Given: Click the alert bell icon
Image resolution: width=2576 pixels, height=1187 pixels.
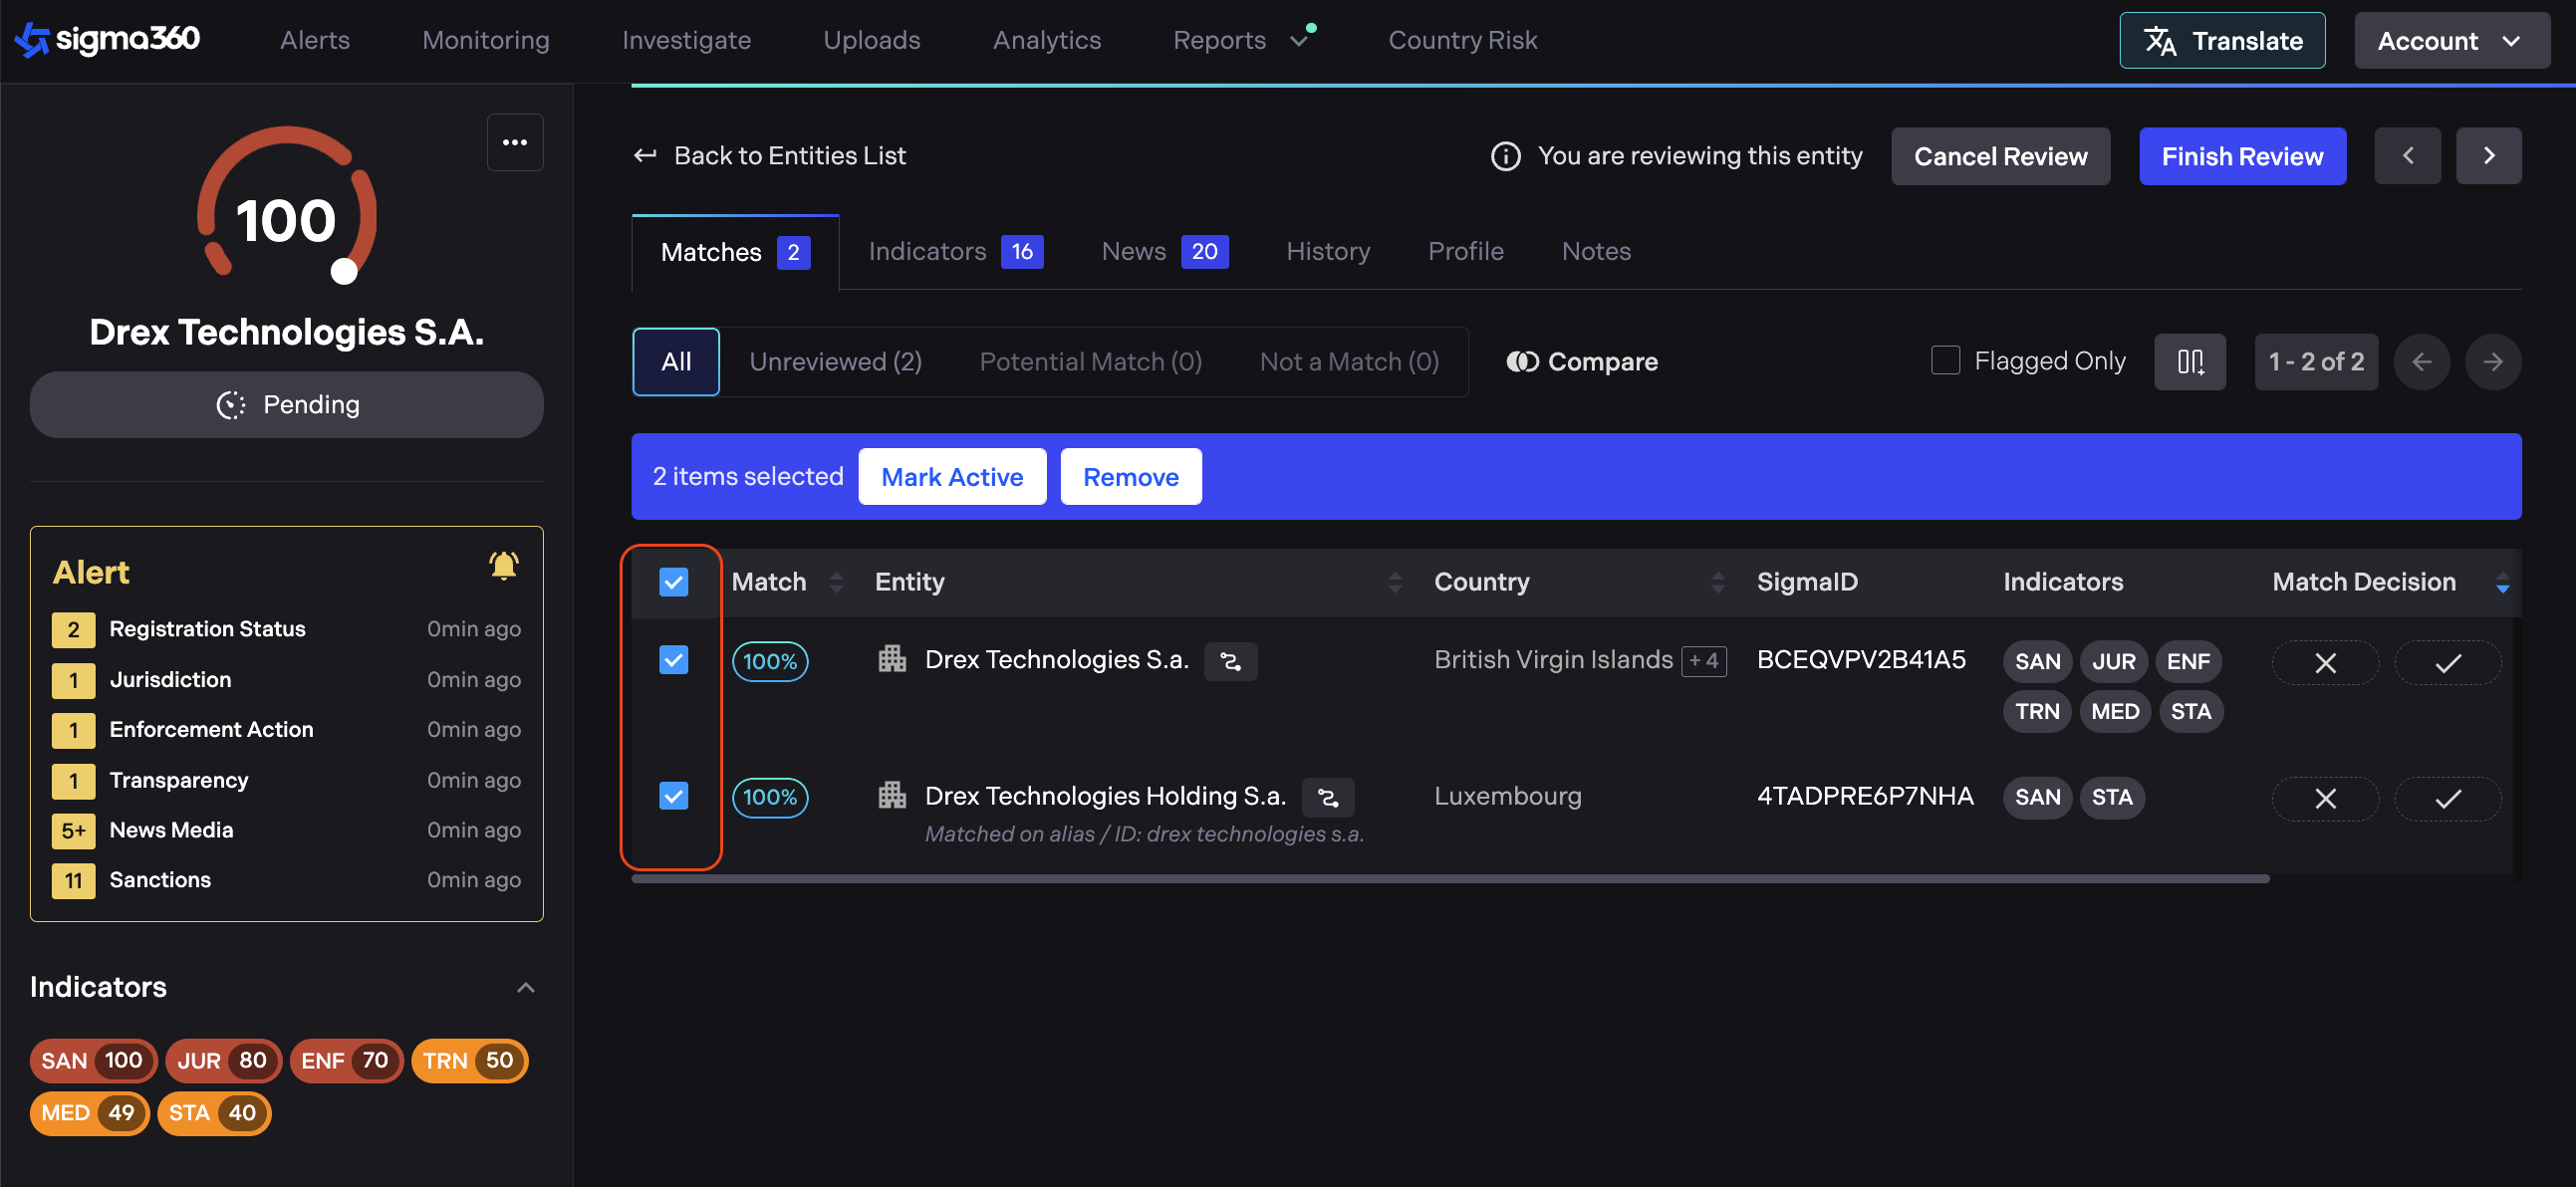Looking at the screenshot, I should point(503,567).
